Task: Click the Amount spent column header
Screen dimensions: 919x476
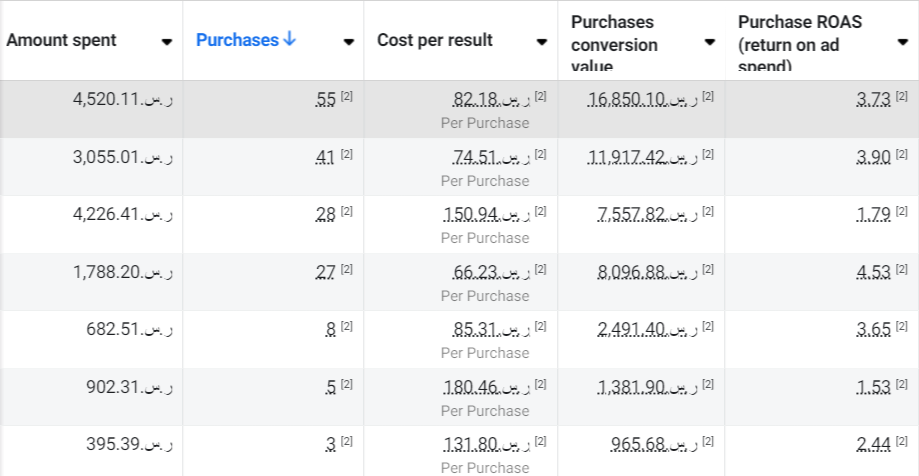Action: (x=61, y=40)
